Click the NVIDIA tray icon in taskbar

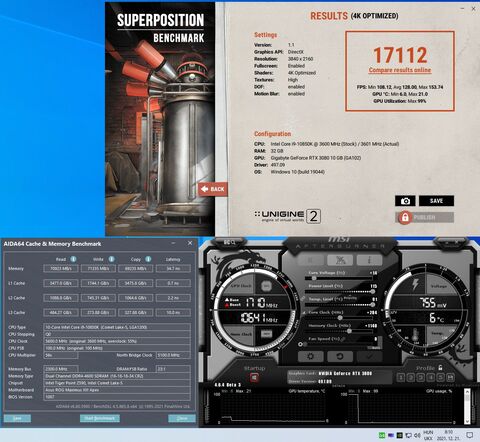tap(399, 435)
